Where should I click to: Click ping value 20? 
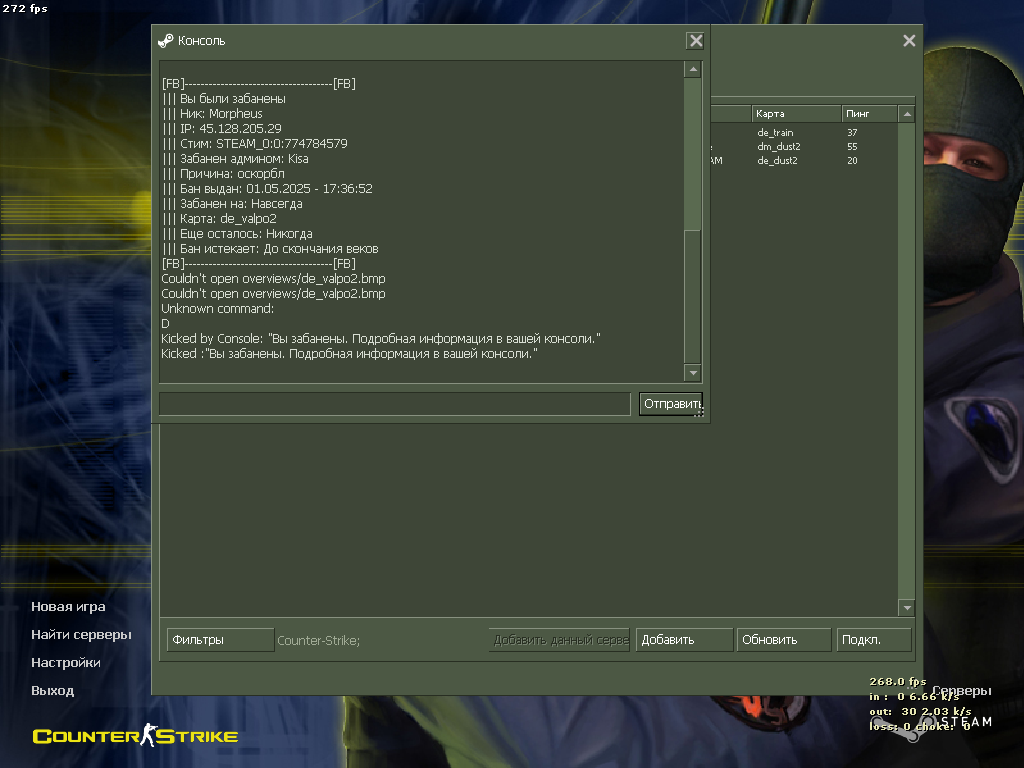pyautogui.click(x=852, y=161)
